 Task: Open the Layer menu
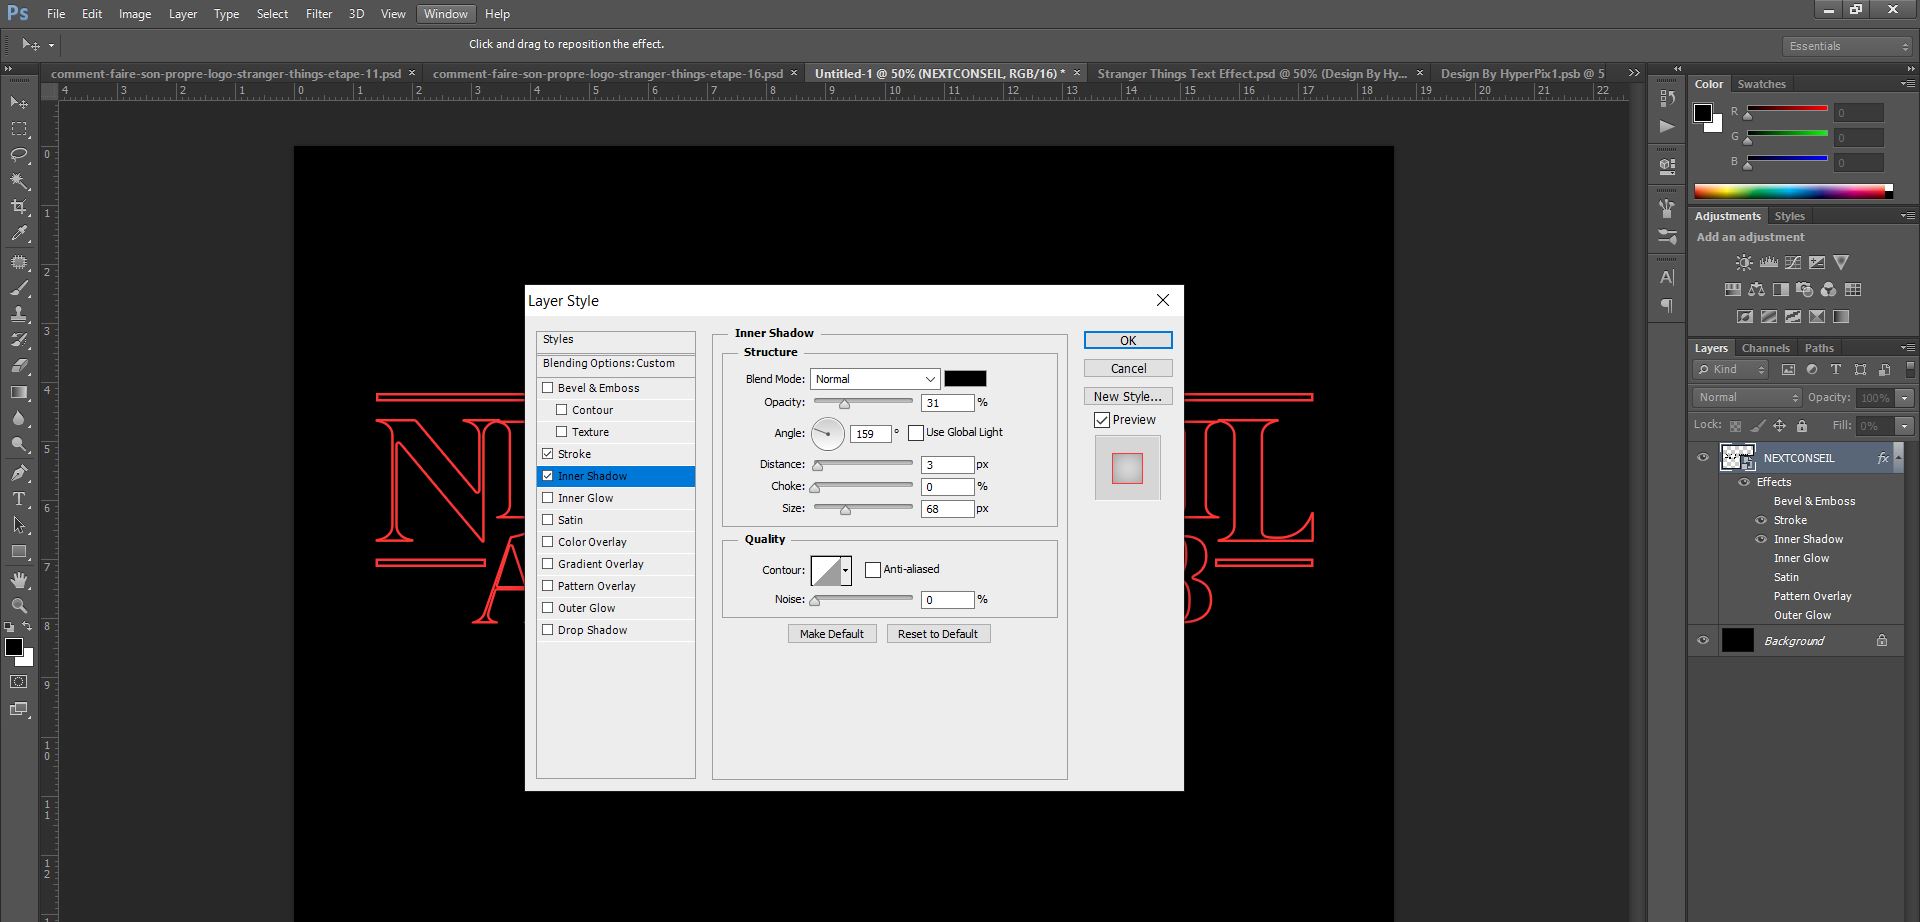tap(182, 14)
